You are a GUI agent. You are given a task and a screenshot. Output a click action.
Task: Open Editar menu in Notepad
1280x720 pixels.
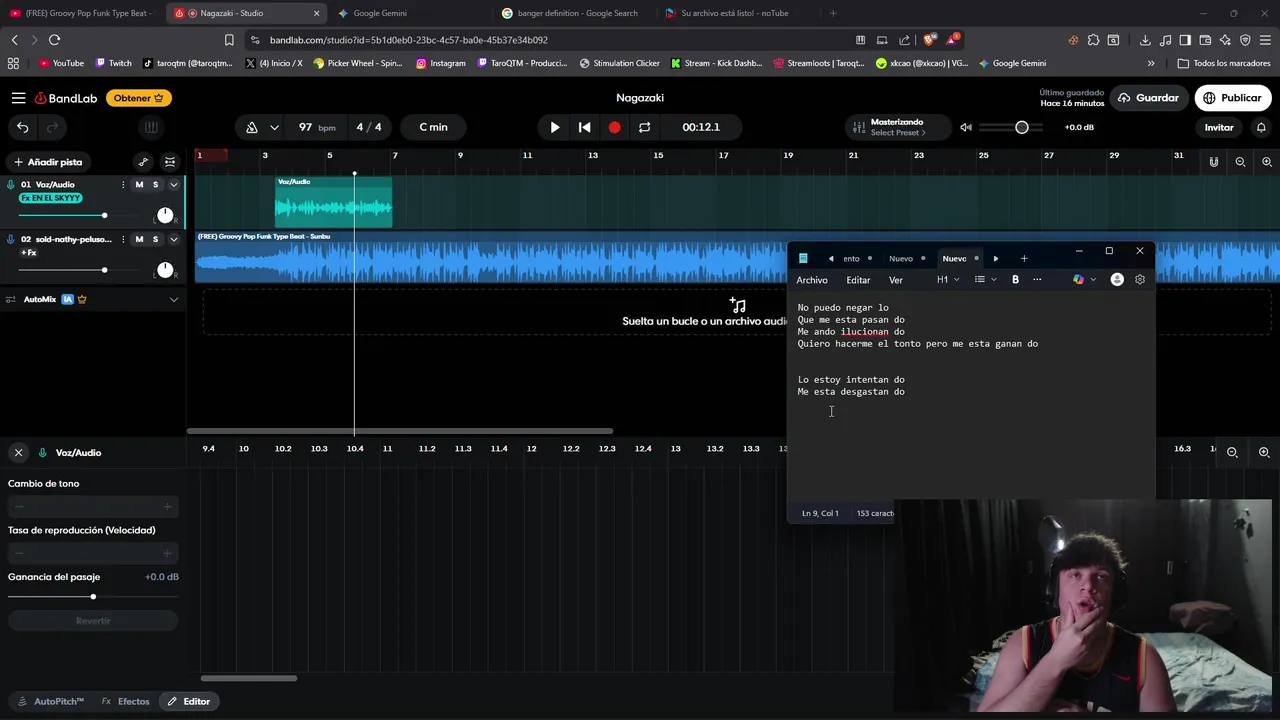pyautogui.click(x=858, y=280)
